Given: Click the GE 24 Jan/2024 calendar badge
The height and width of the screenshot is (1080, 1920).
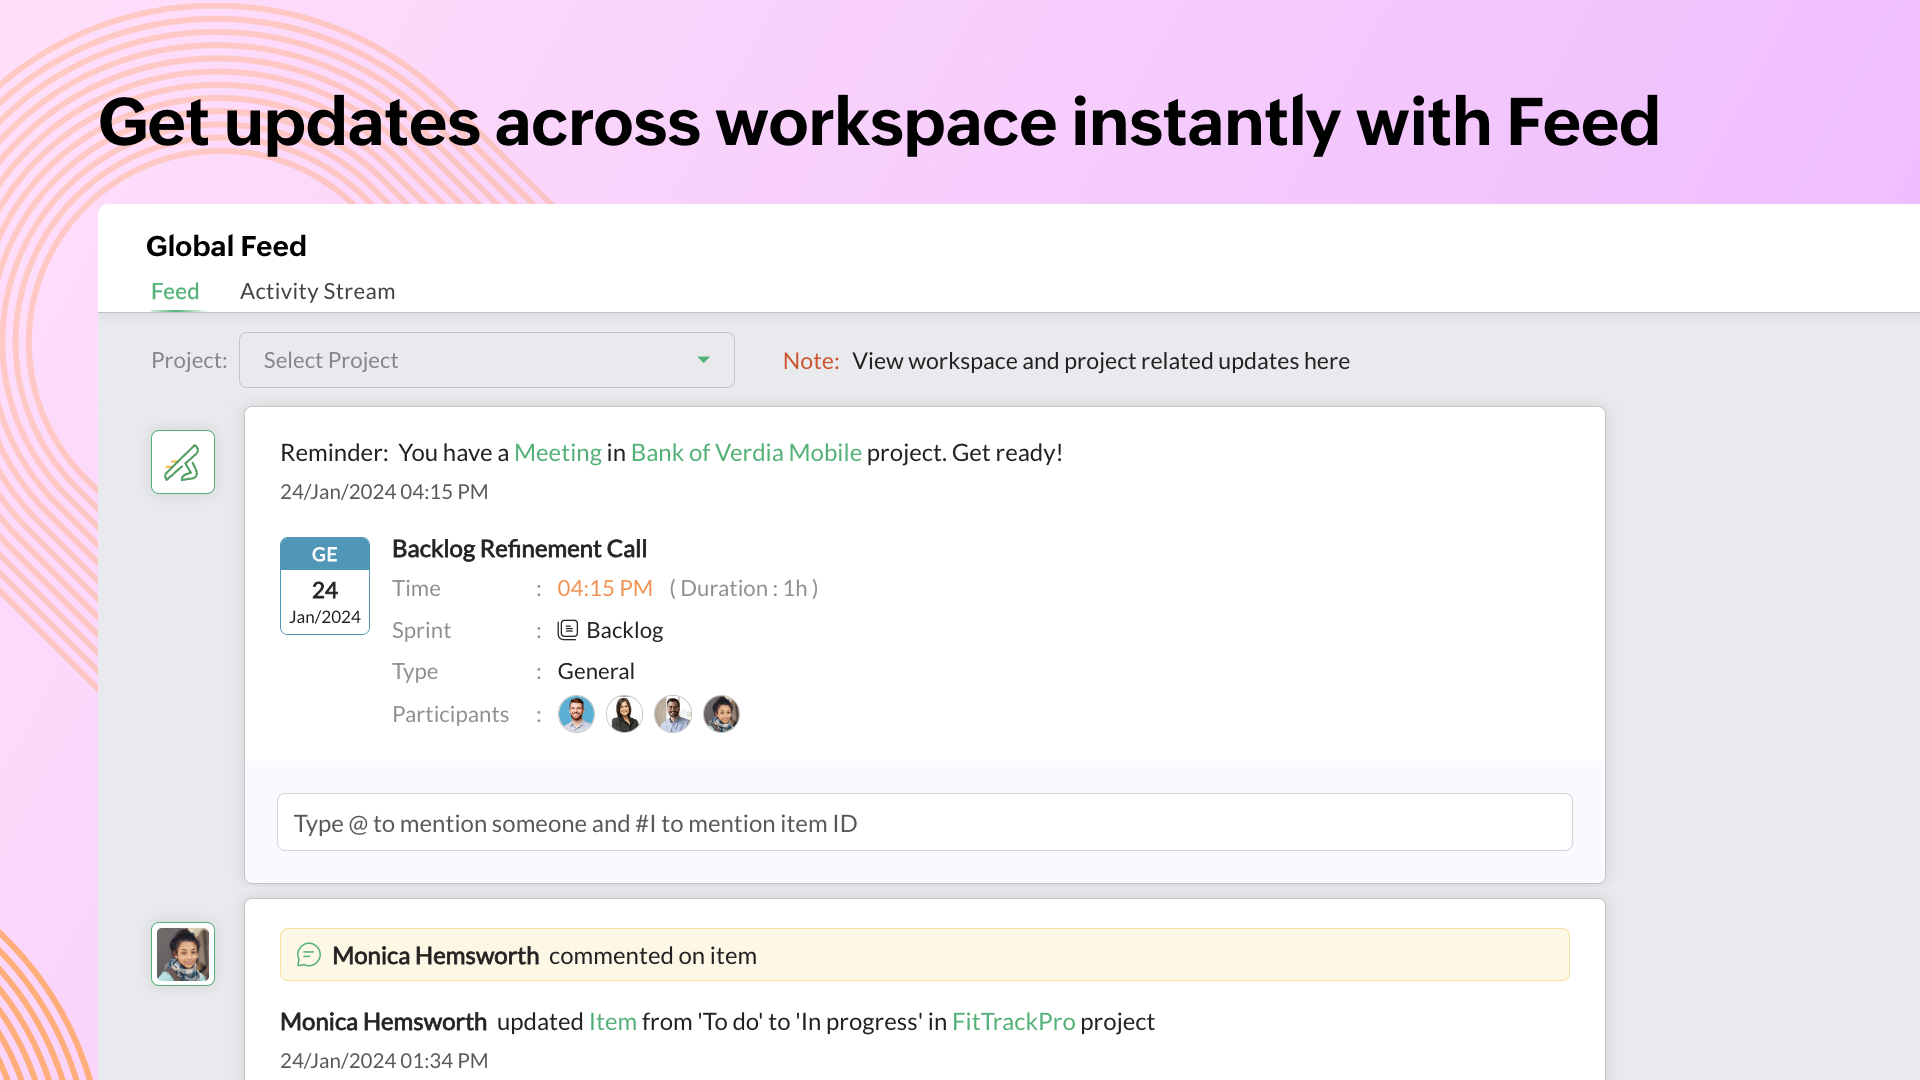Looking at the screenshot, I should pos(325,586).
